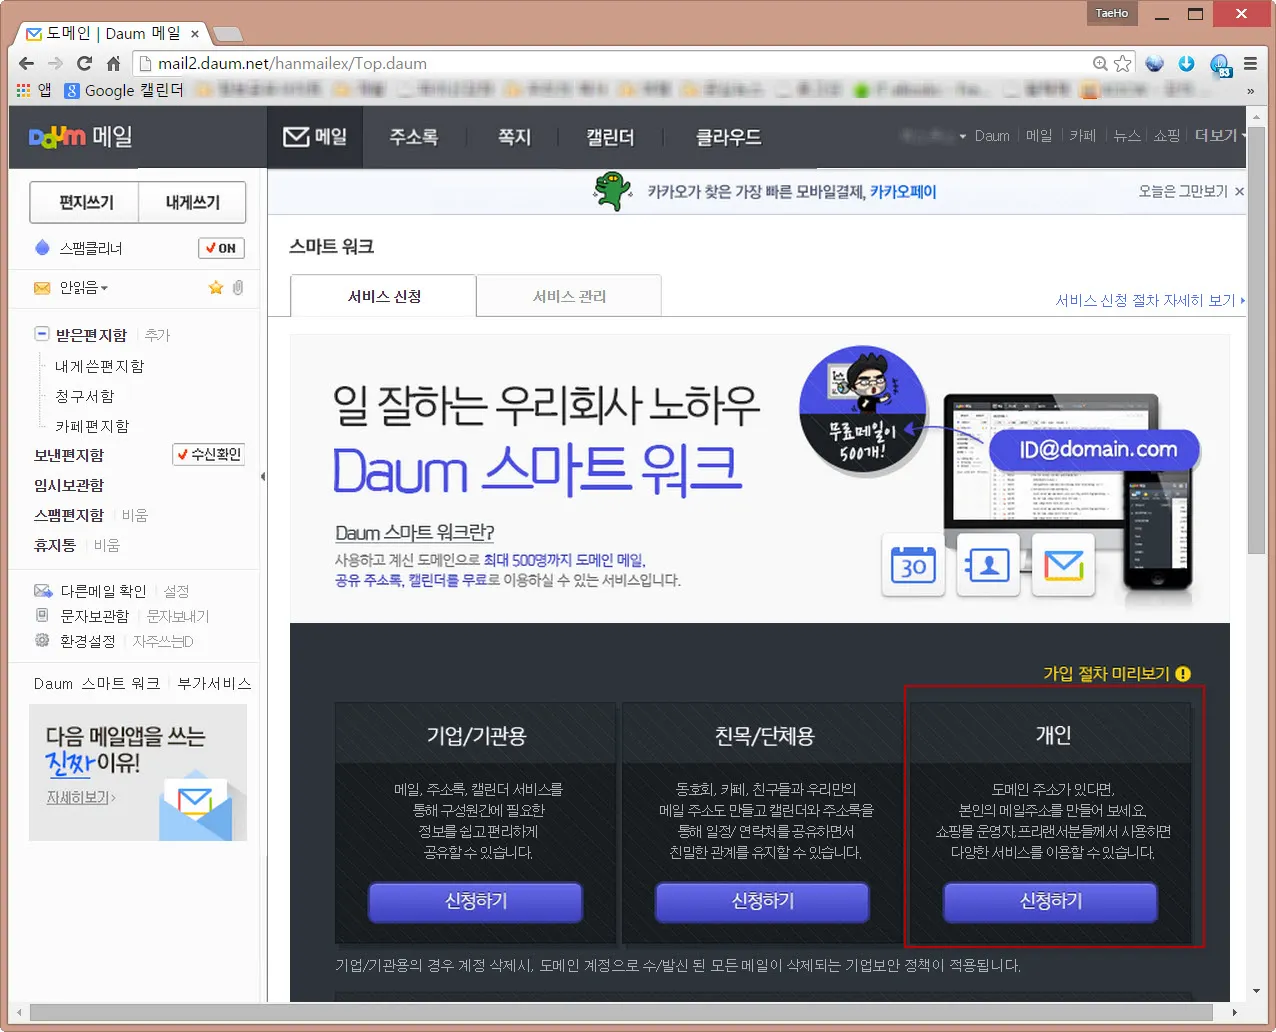Click the paperclip icon to filter attachments
1276x1032 pixels.
[237, 288]
